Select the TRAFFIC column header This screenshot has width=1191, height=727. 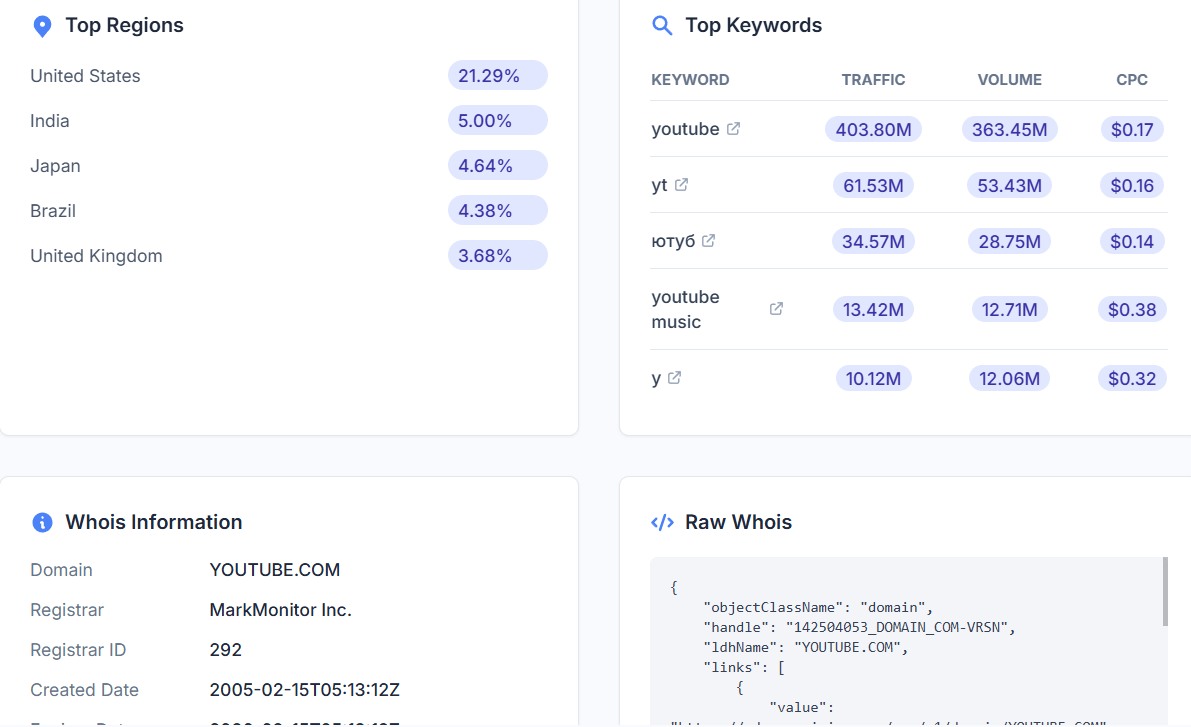click(873, 80)
